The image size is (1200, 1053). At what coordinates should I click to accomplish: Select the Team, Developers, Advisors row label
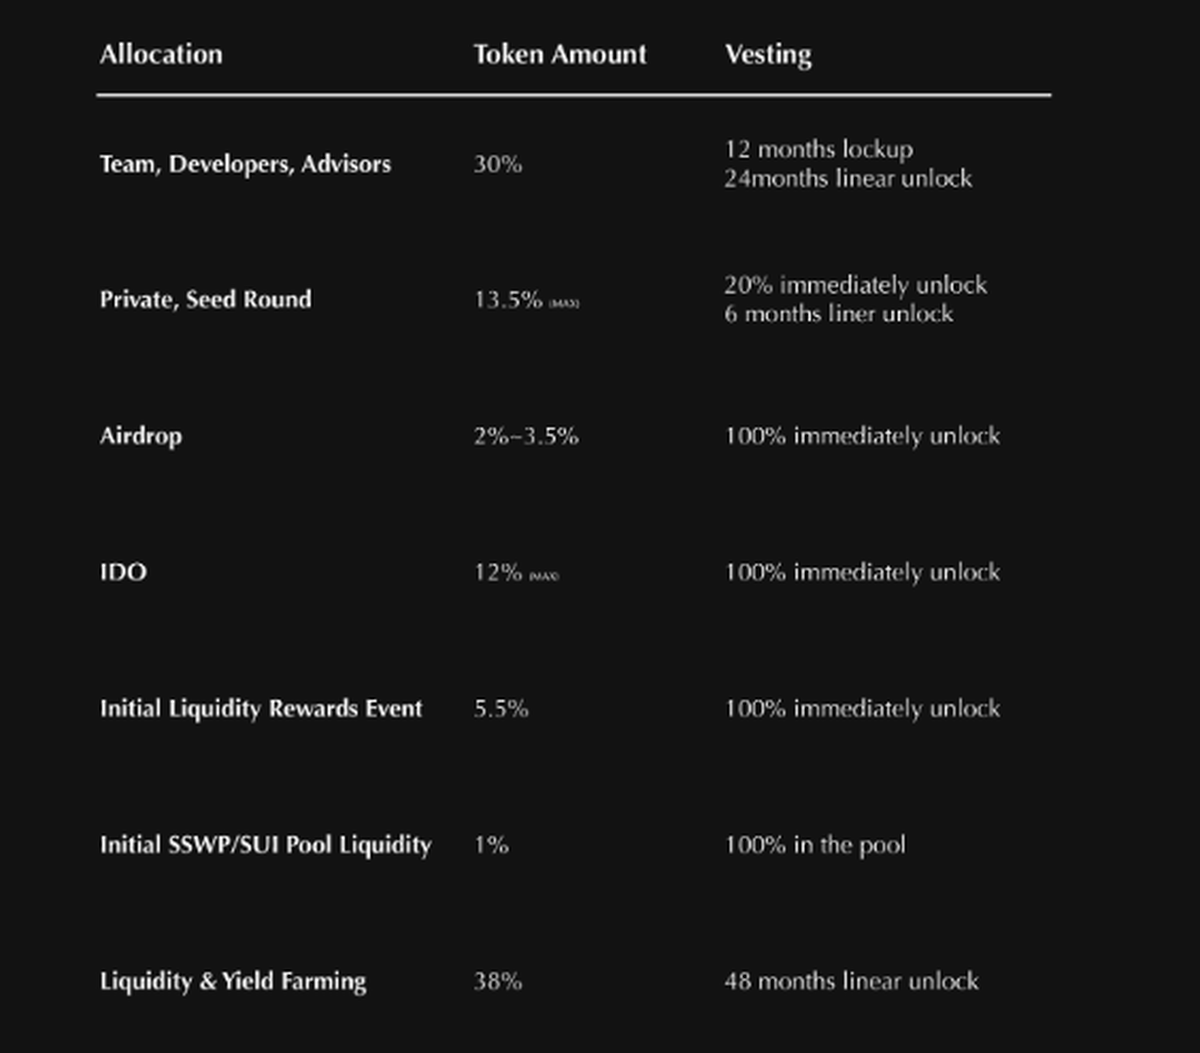(245, 164)
